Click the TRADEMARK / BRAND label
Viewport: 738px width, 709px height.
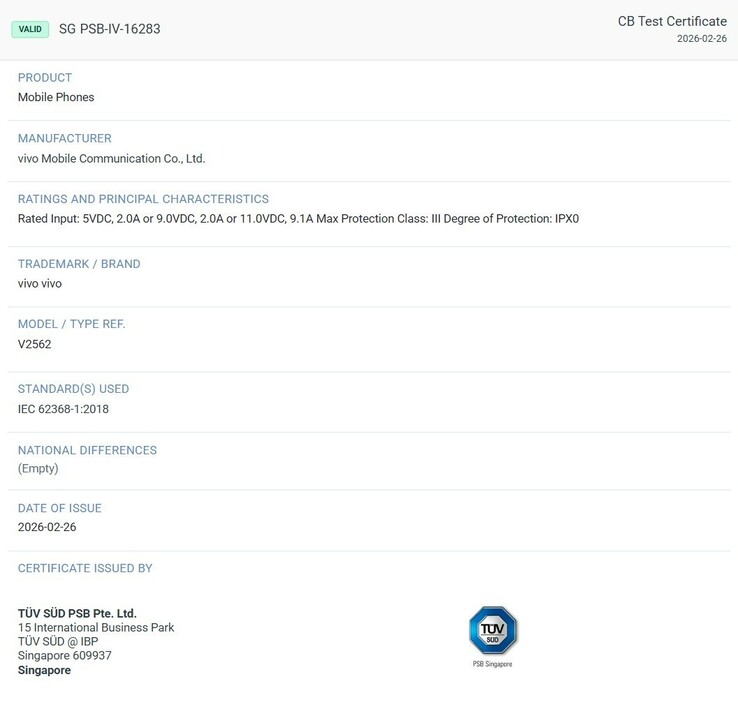pyautogui.click(x=79, y=264)
